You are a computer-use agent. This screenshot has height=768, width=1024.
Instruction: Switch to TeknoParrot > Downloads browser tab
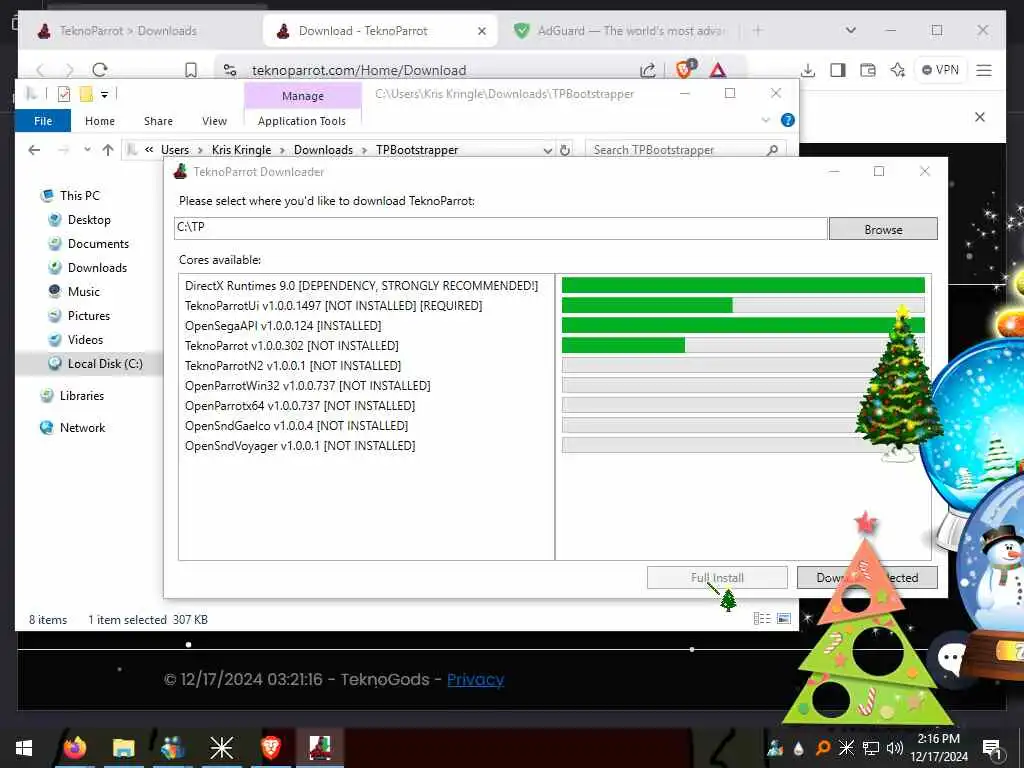127,31
